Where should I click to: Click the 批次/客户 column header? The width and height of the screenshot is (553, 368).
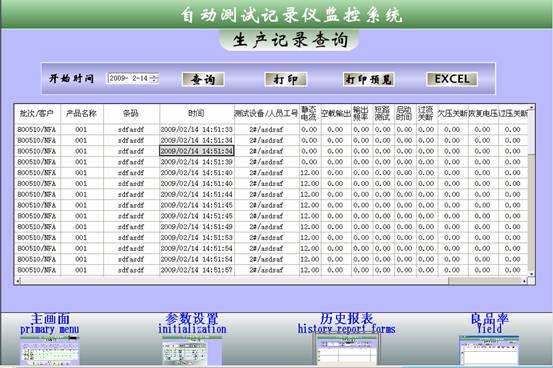coord(37,114)
